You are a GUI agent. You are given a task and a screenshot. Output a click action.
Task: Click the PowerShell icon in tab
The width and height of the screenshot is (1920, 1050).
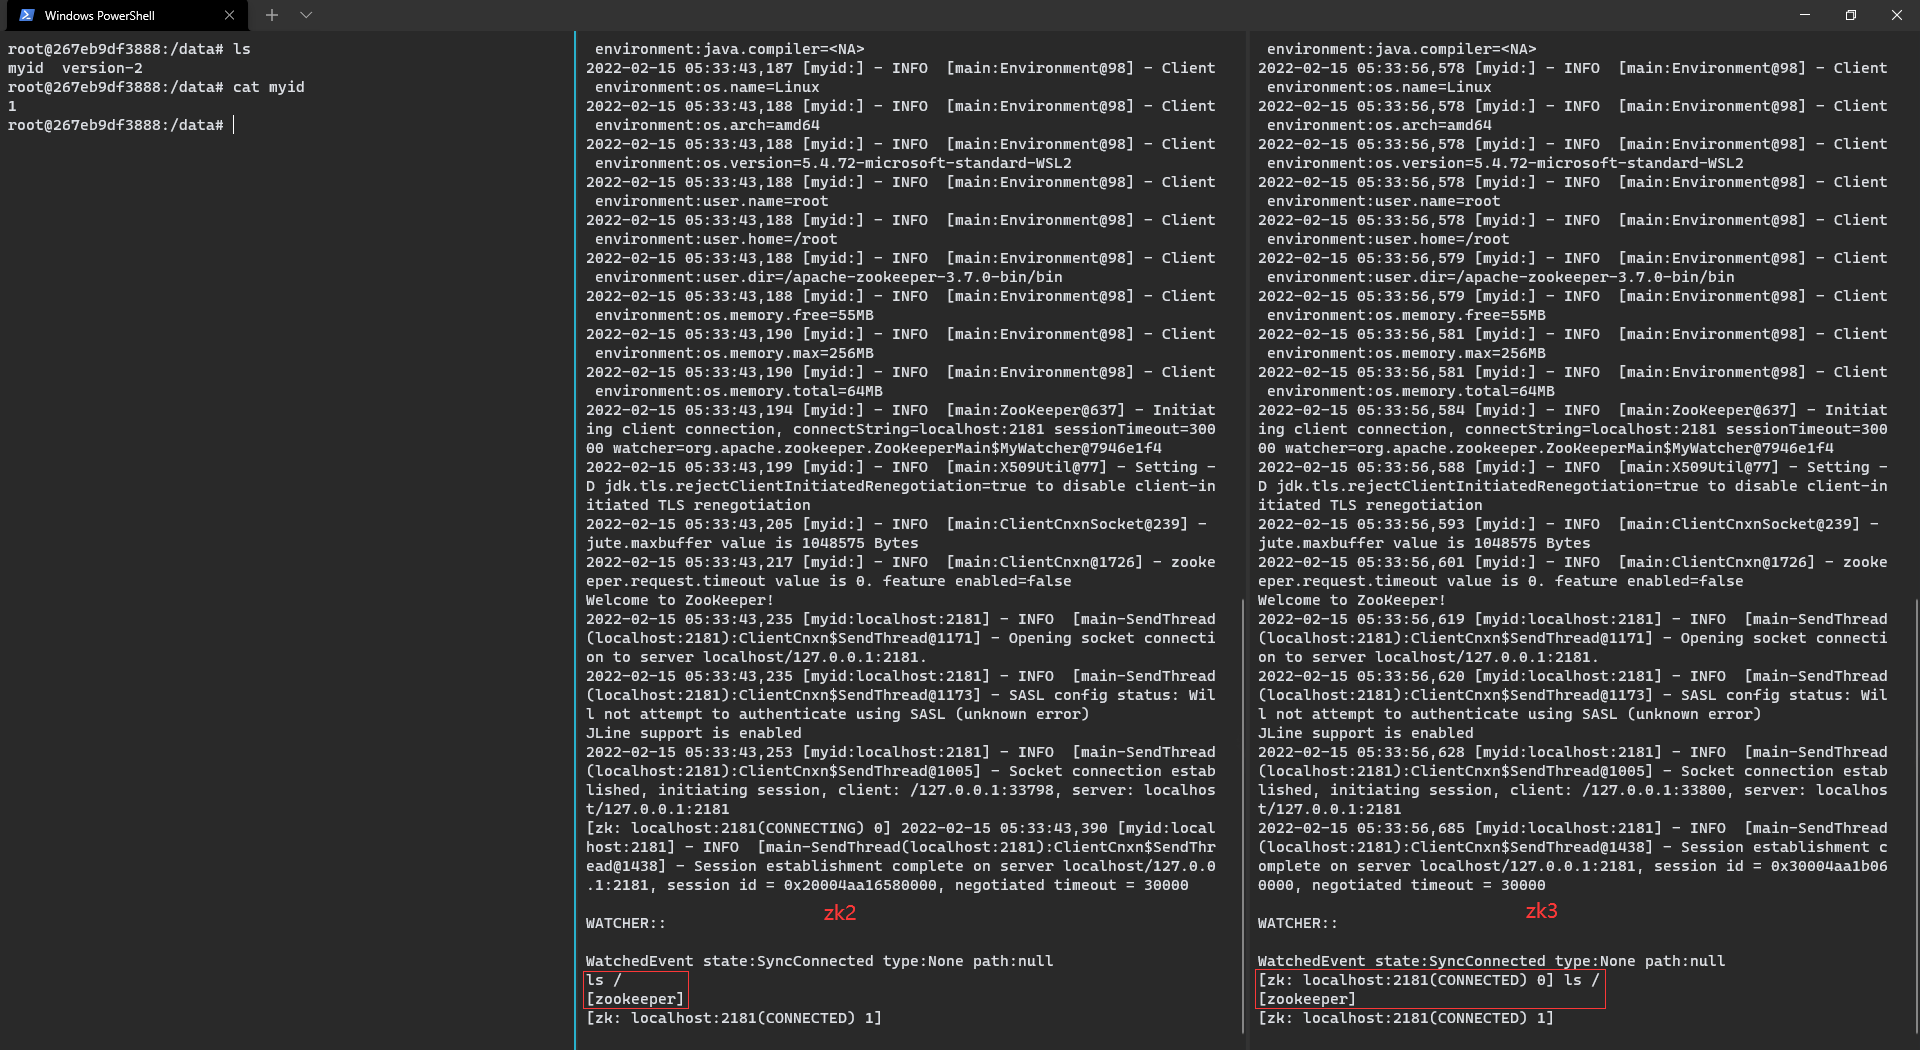click(27, 15)
